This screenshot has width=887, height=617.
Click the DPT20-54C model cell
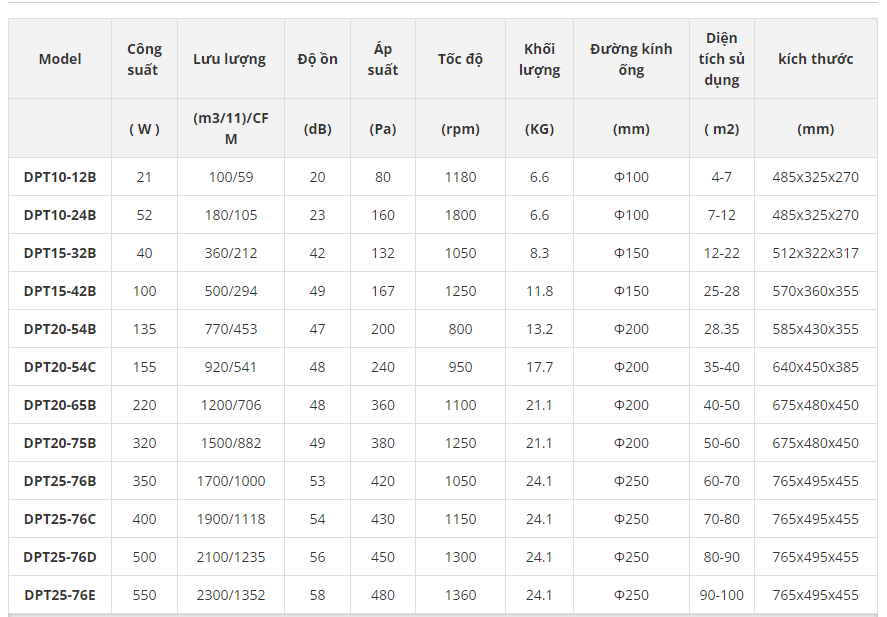(60, 367)
